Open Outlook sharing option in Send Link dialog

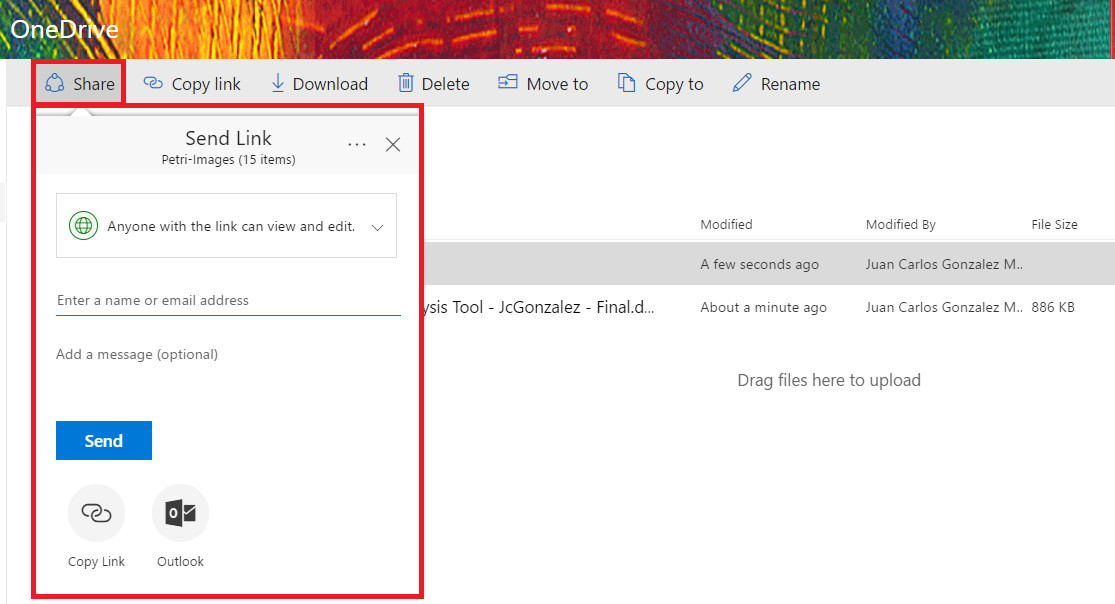[180, 512]
